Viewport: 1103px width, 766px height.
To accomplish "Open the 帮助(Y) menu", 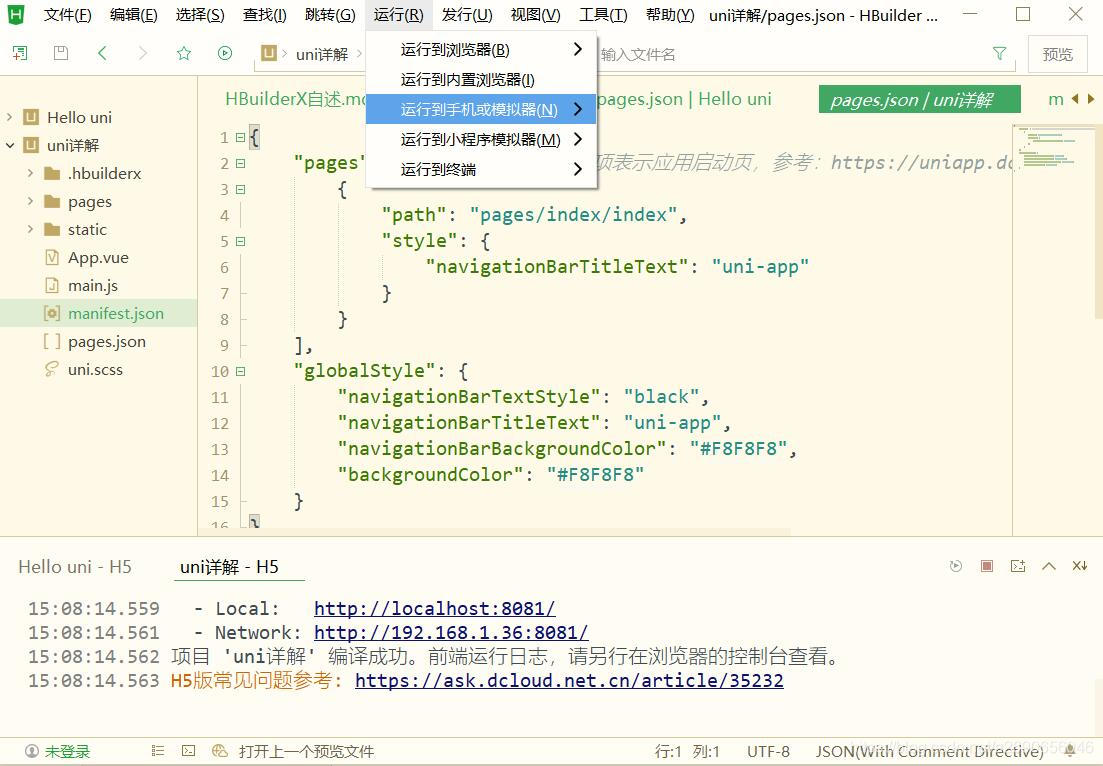I will point(670,15).
